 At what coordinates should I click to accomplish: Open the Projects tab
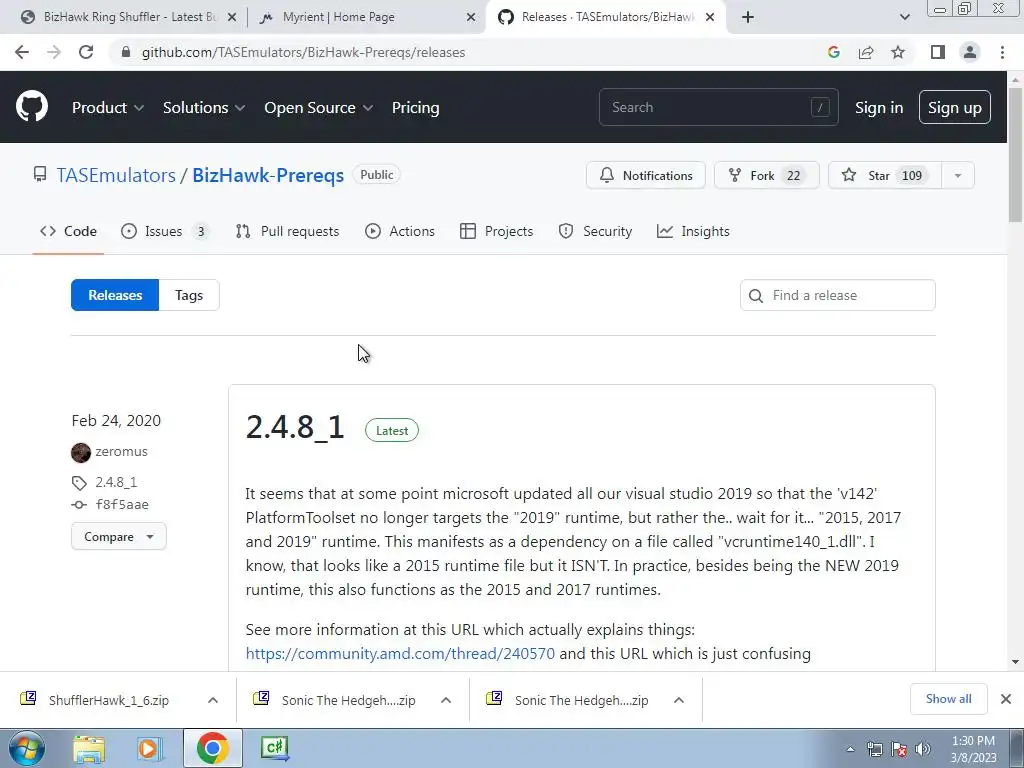coord(496,231)
